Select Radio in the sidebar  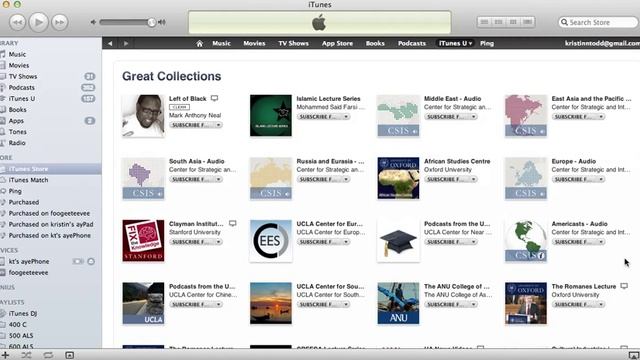pyautogui.click(x=17, y=143)
